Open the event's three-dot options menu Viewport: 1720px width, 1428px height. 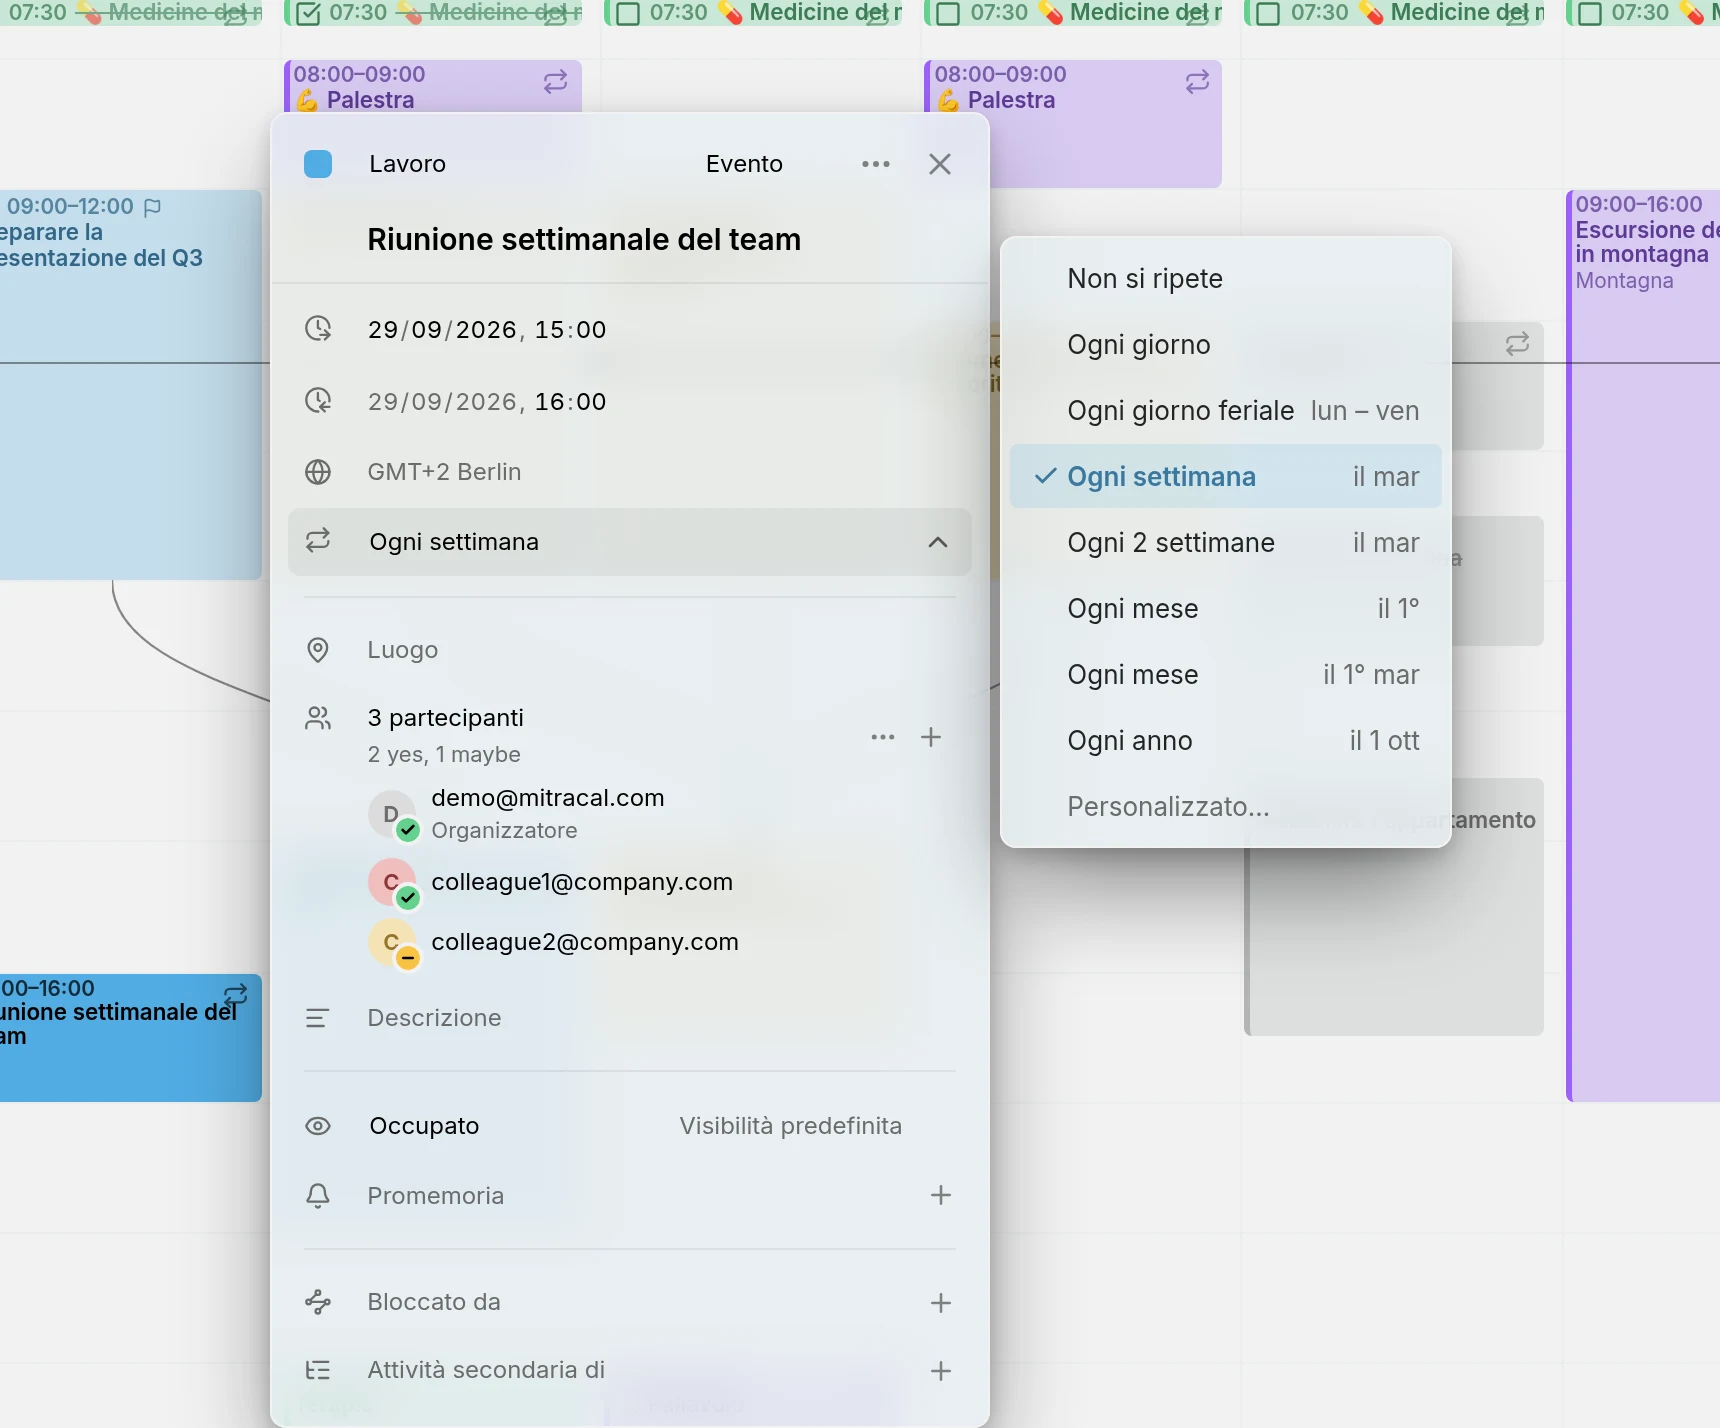(x=876, y=164)
